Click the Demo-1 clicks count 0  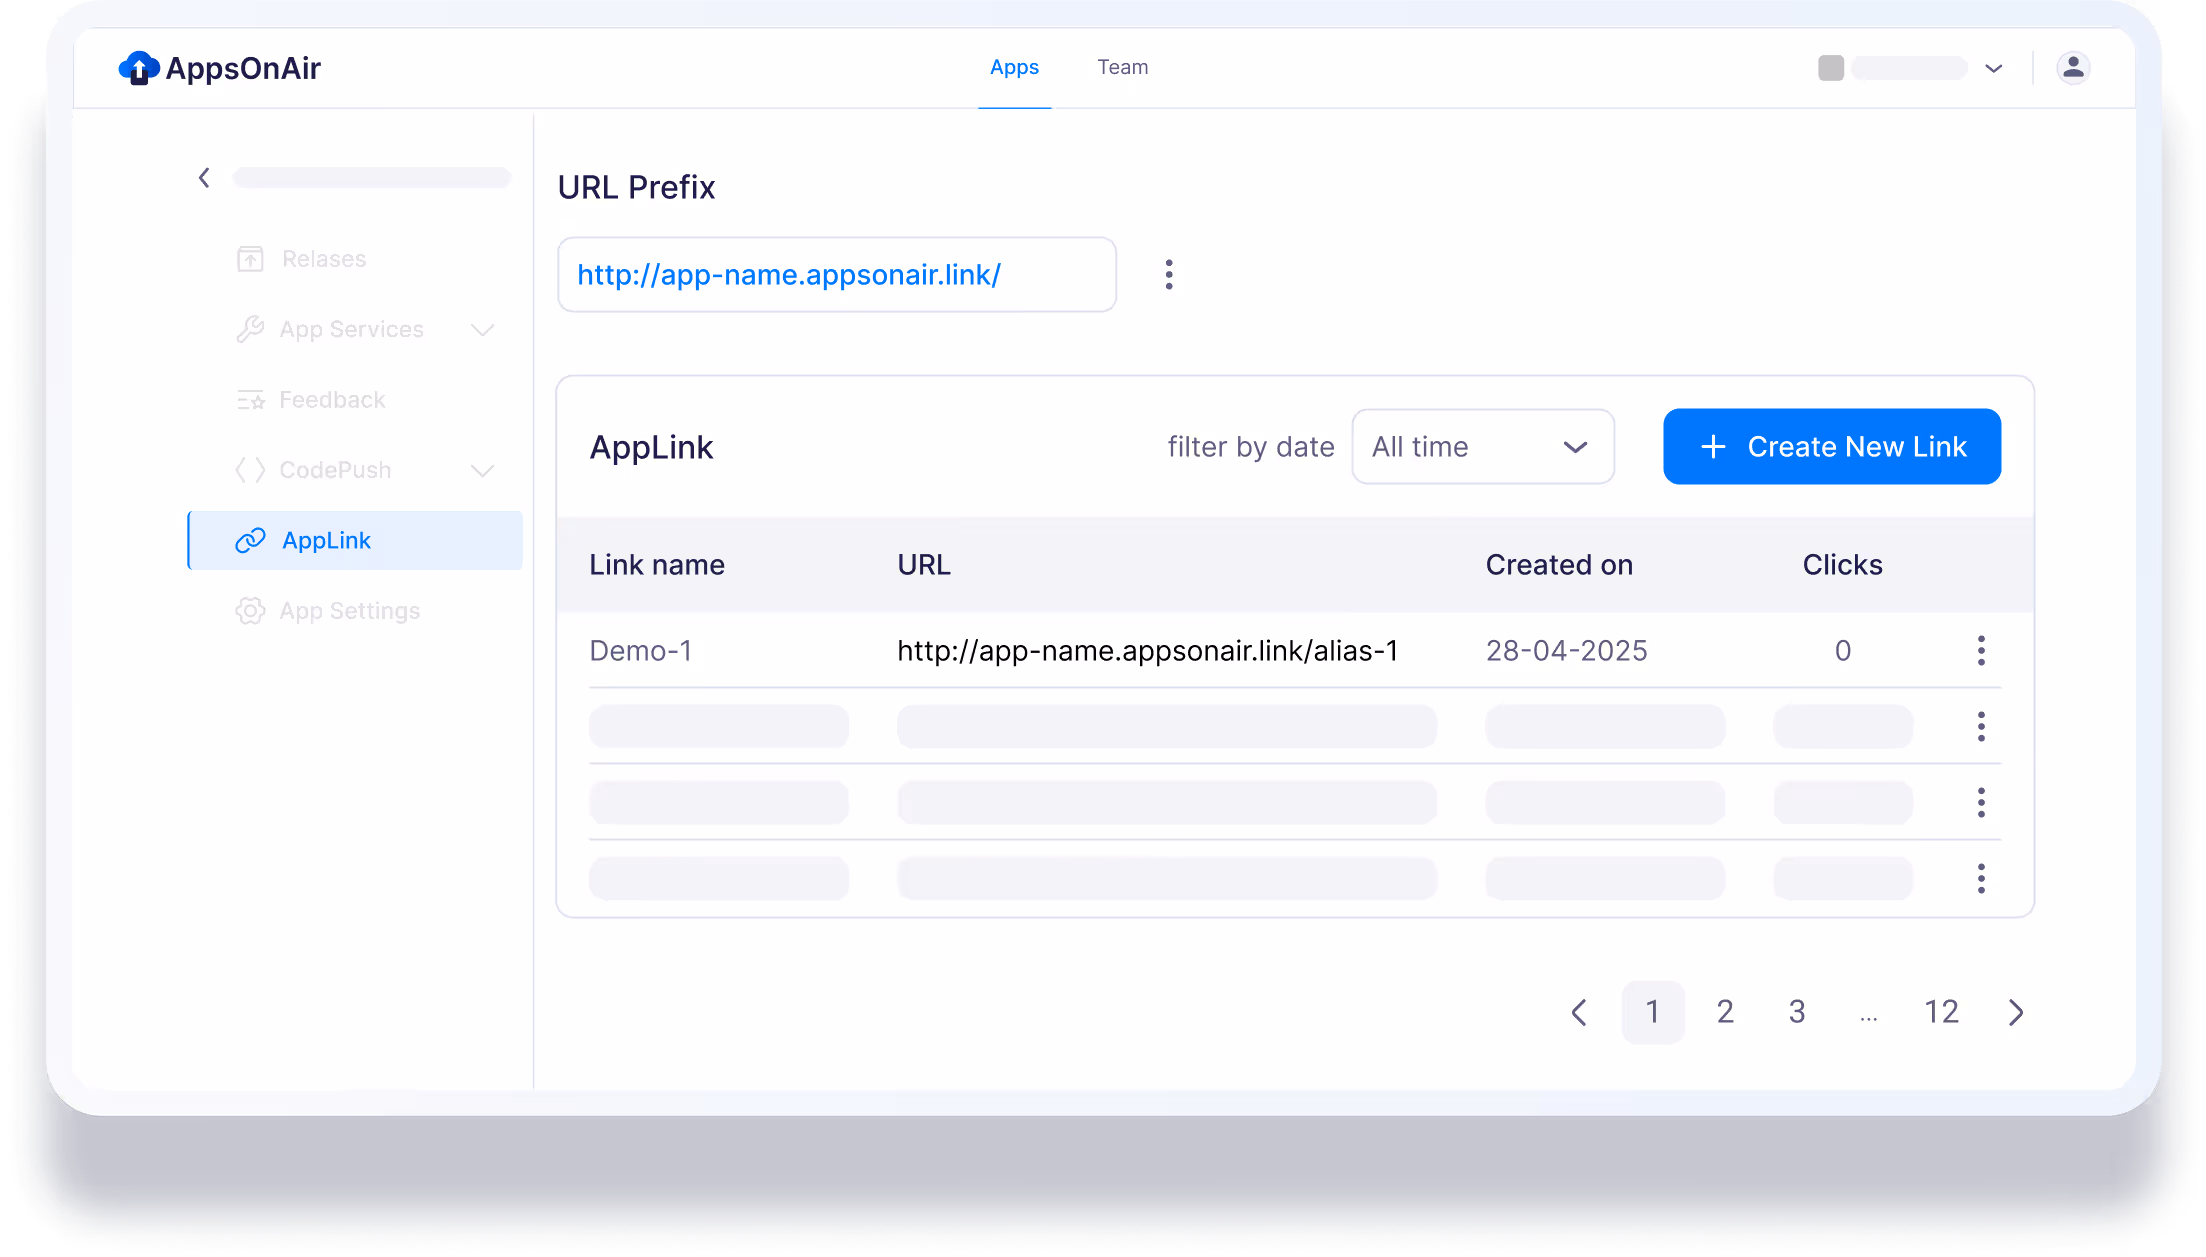point(1843,651)
